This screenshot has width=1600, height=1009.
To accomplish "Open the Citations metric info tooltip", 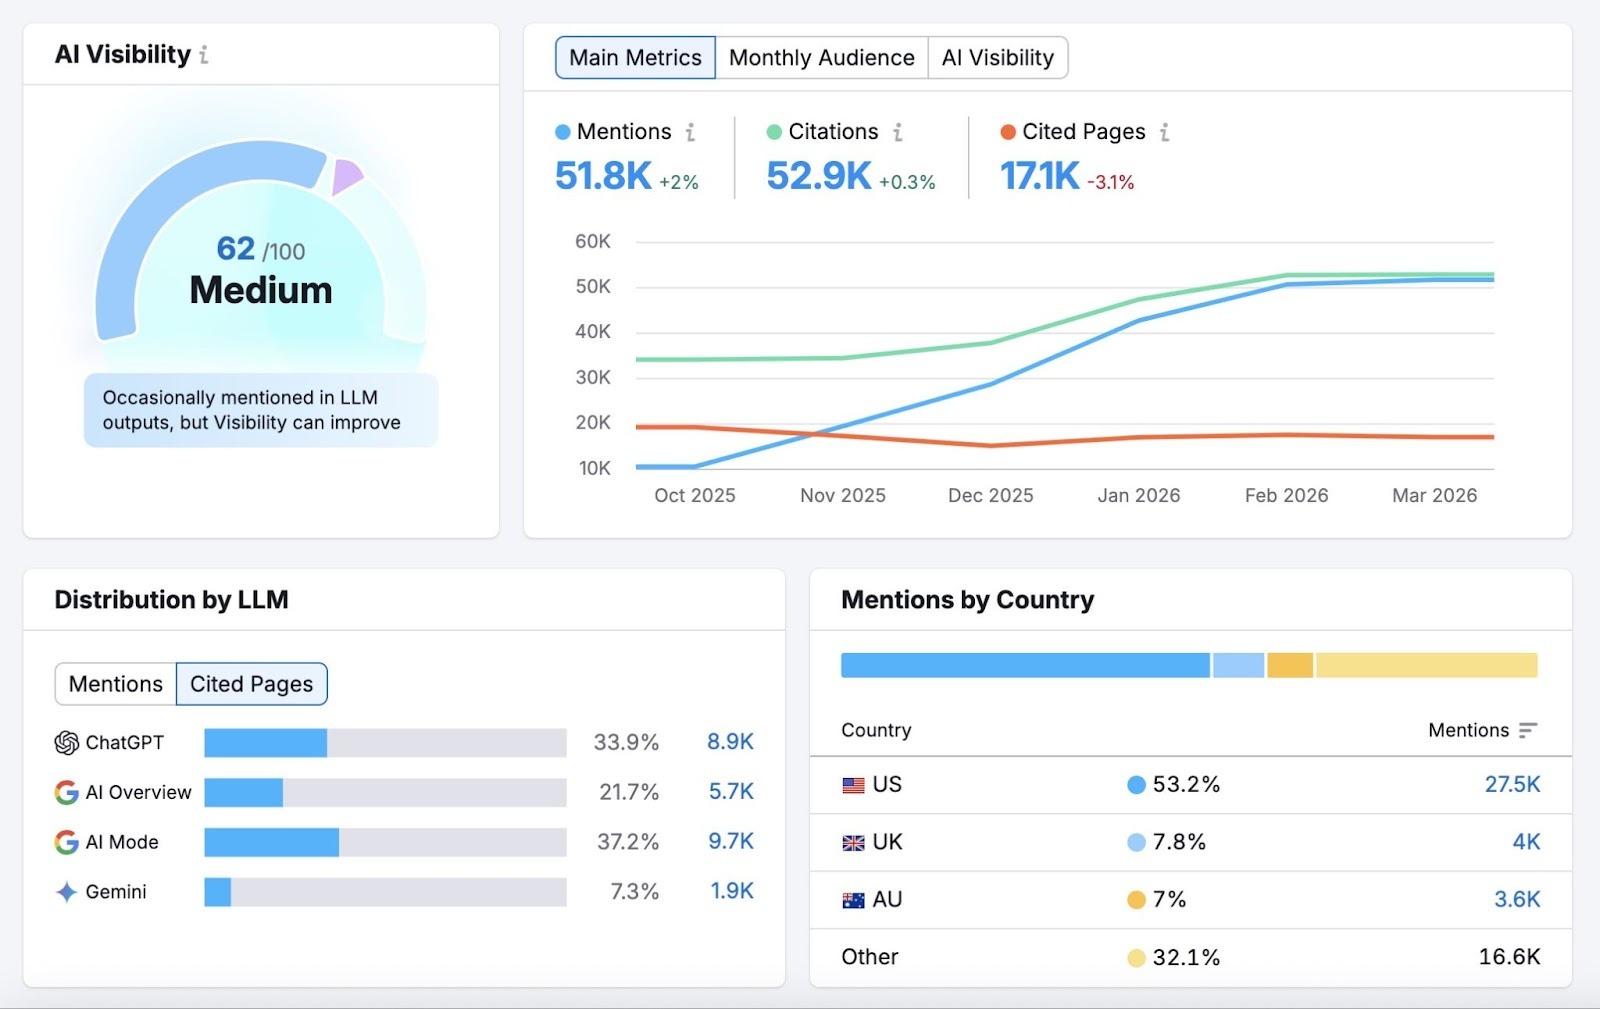I will (x=897, y=131).
